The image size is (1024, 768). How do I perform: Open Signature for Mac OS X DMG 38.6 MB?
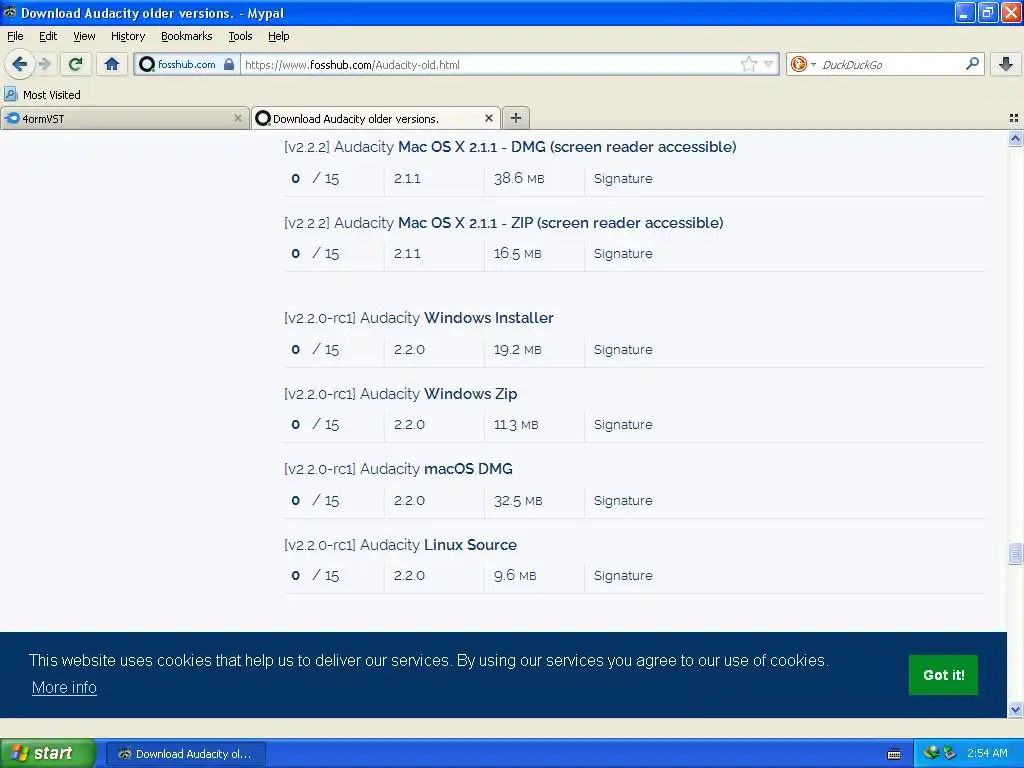pos(623,178)
